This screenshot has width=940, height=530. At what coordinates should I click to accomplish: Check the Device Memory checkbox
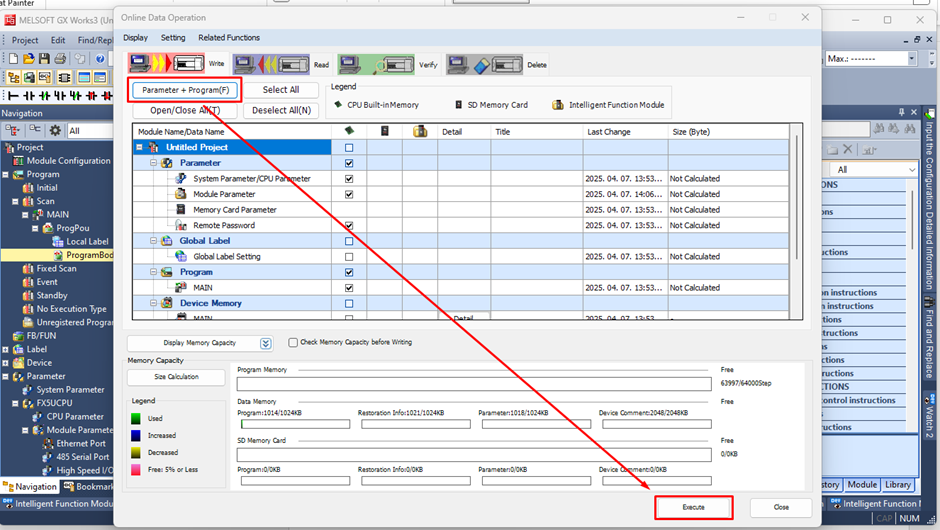tap(349, 303)
